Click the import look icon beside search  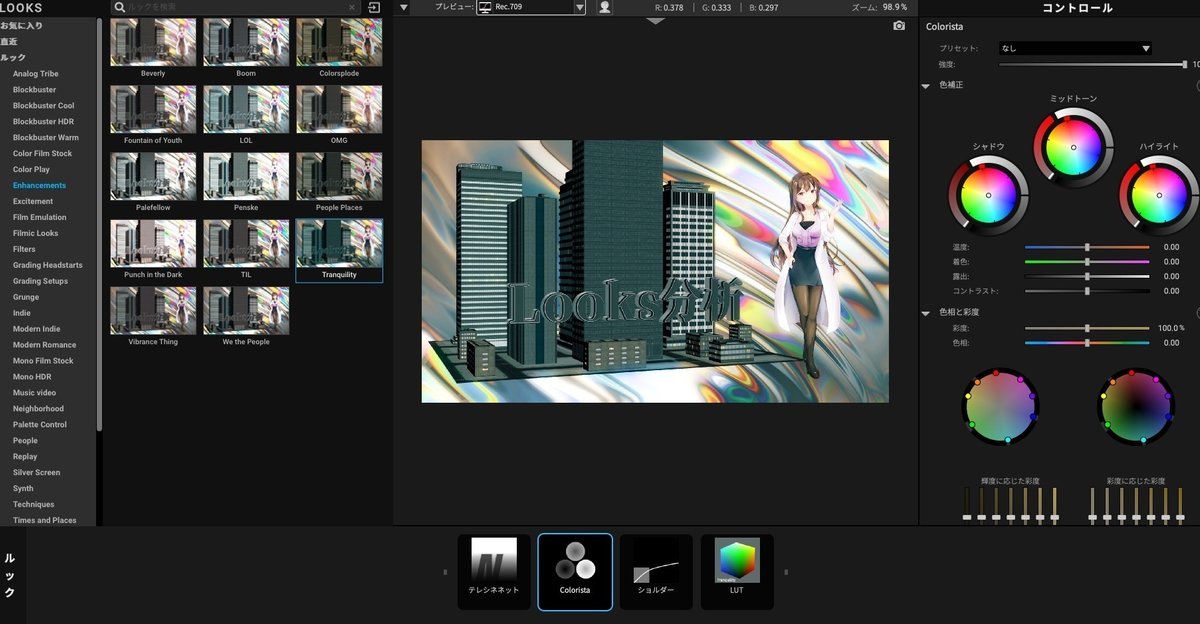374,7
